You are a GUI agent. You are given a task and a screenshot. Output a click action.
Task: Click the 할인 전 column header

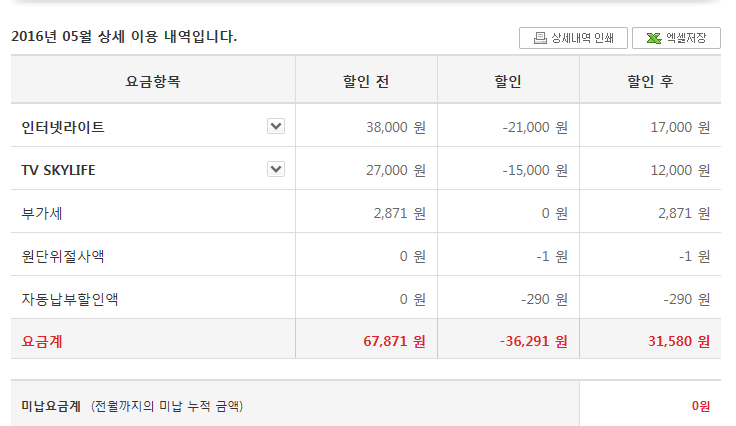366,81
